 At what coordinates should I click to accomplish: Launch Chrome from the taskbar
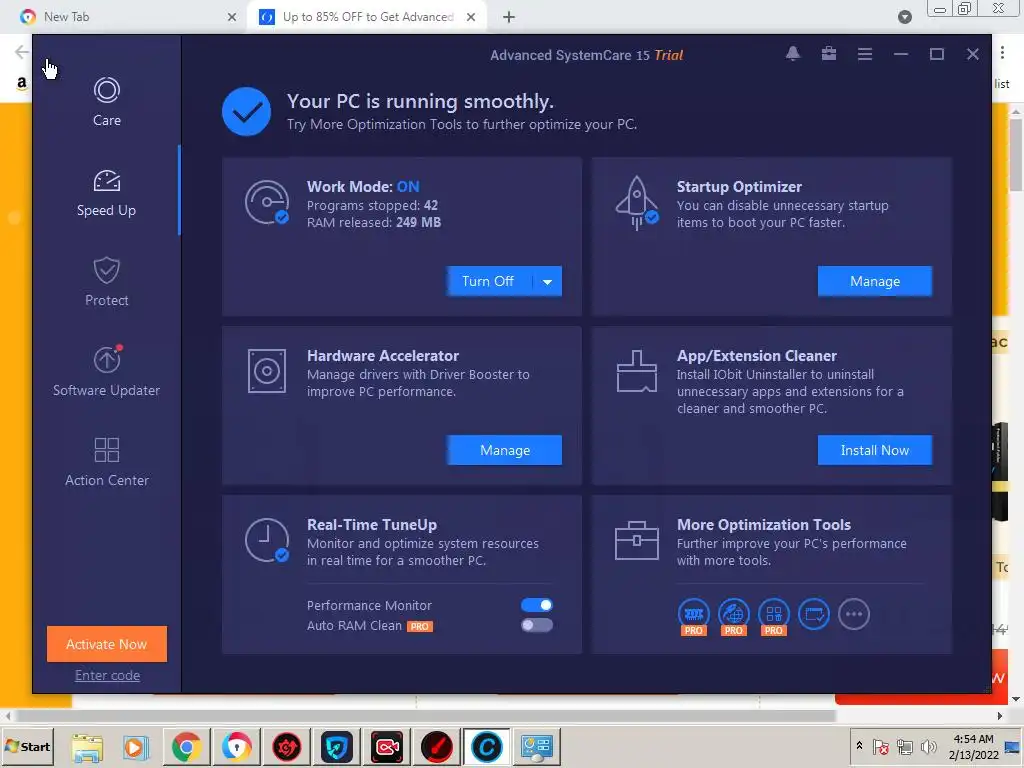click(x=186, y=747)
